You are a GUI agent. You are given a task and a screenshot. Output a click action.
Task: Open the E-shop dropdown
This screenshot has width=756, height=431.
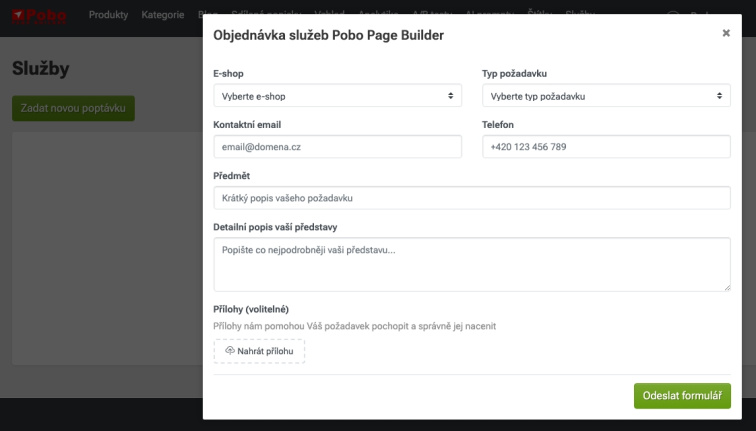(337, 96)
